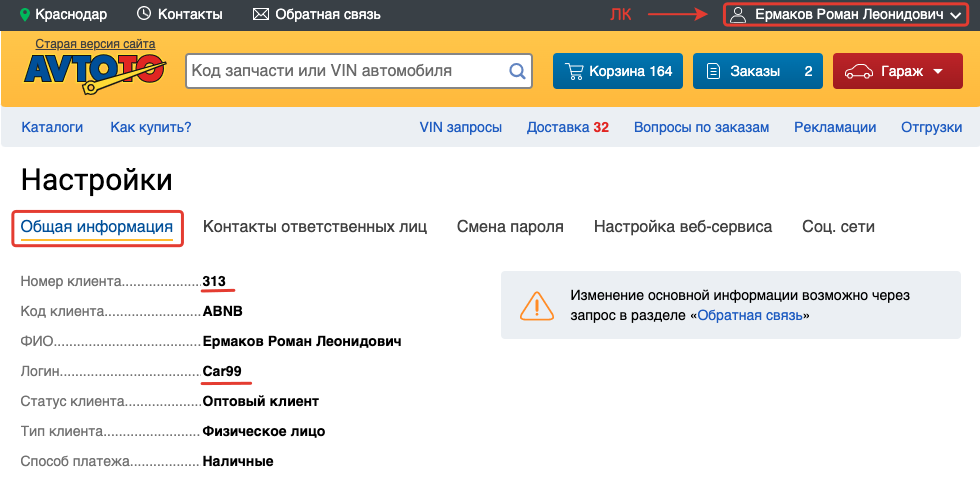Click the Настройки page heading
The image size is (980, 477).
pyautogui.click(x=96, y=180)
